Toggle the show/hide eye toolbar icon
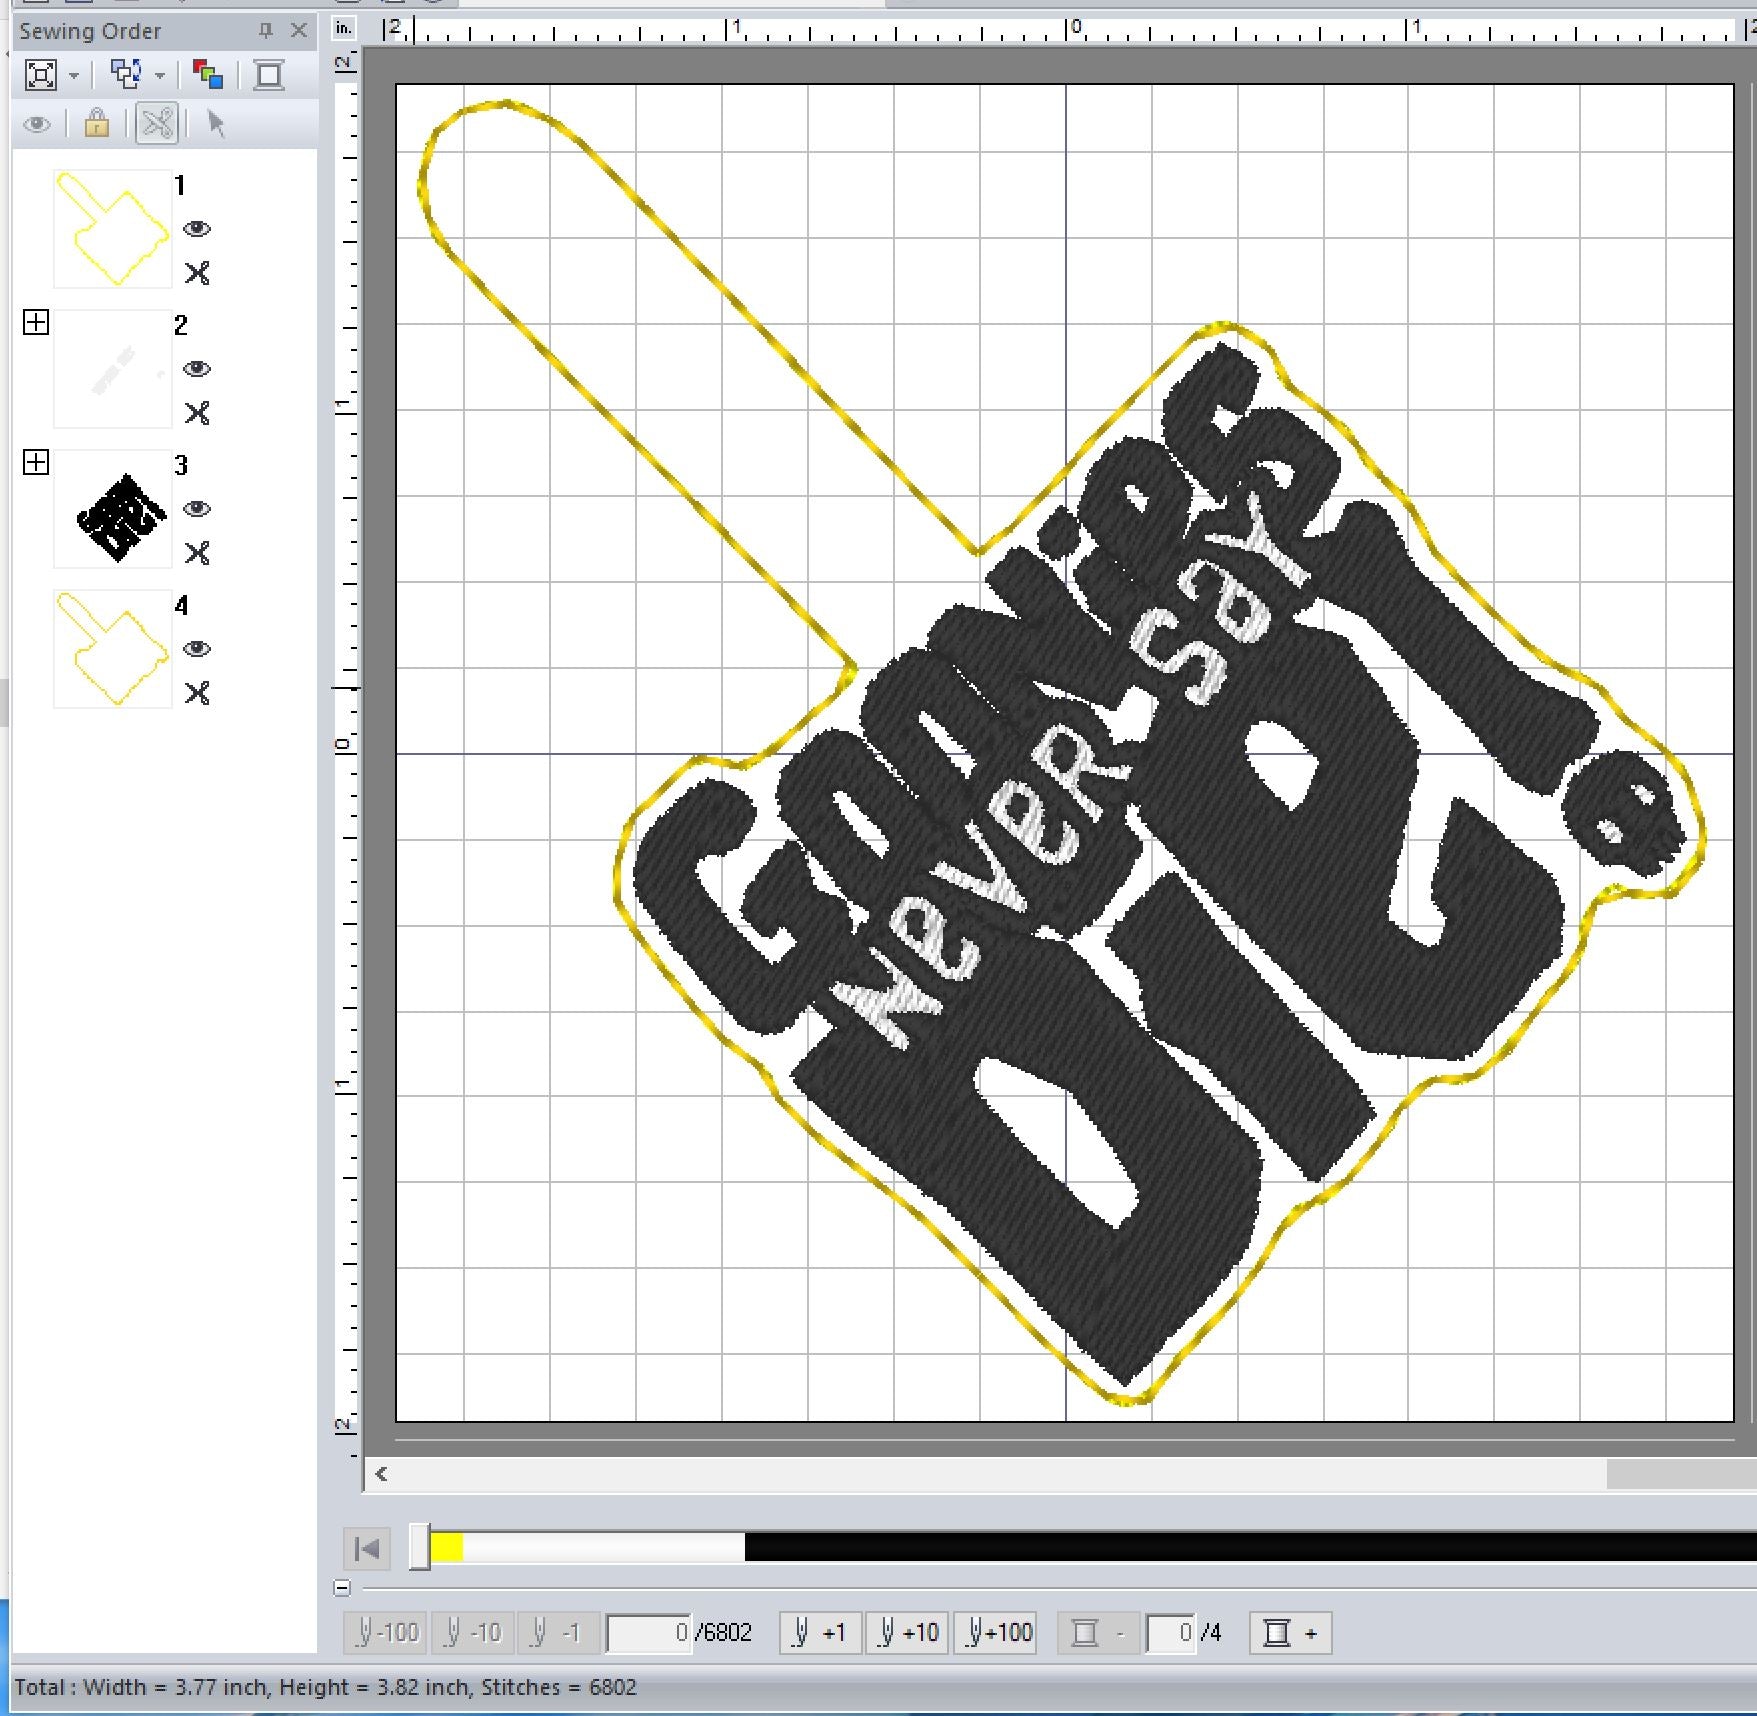Viewport: 1757px width, 1716px height. pyautogui.click(x=37, y=125)
